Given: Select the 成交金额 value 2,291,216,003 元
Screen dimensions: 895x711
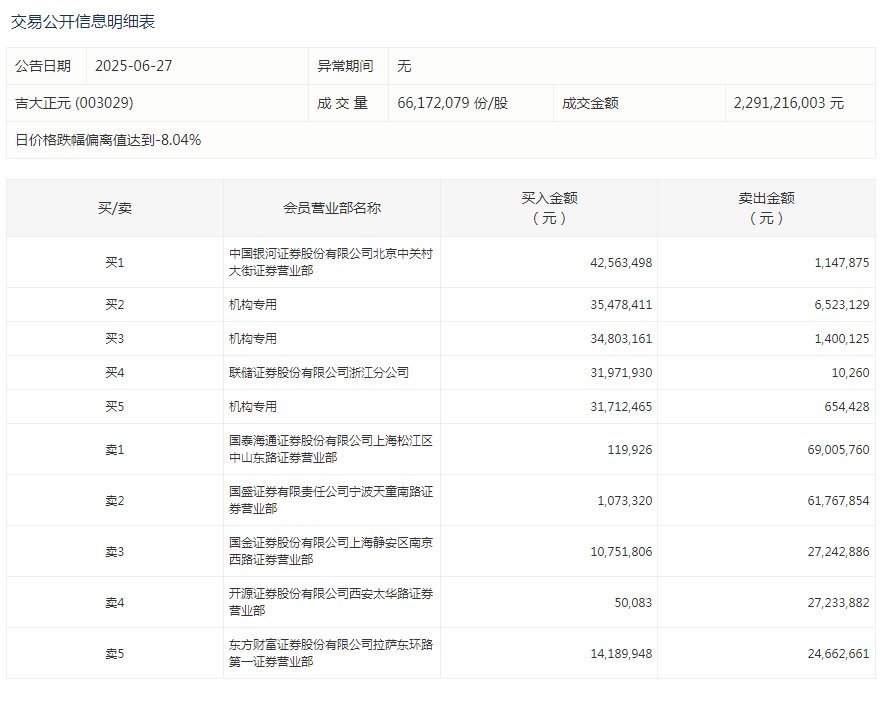Looking at the screenshot, I should coord(788,103).
